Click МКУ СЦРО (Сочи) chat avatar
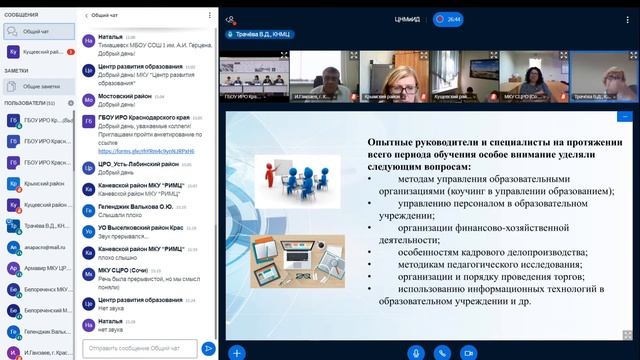The width and height of the screenshot is (640, 360). coord(89,274)
